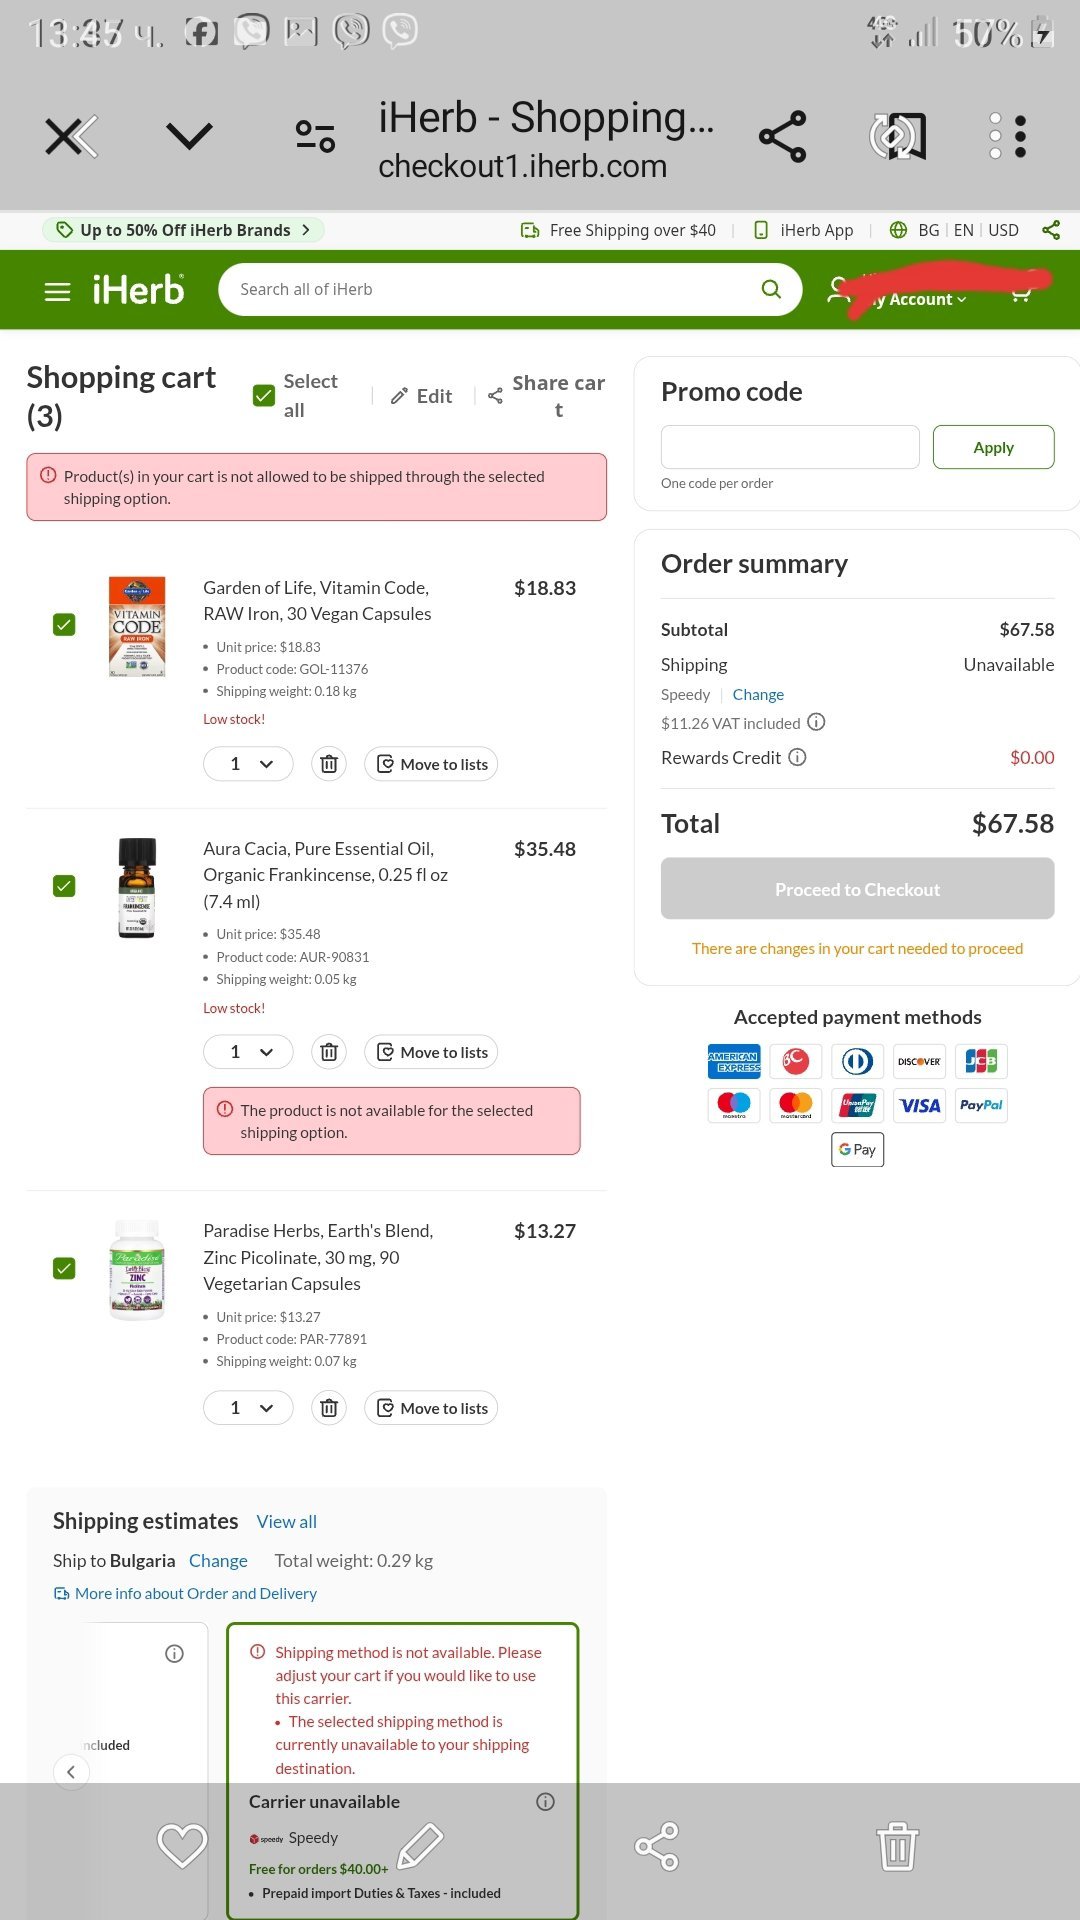Toggle the Select all checkbox
Image resolution: width=1080 pixels, height=1920 pixels.
(x=264, y=396)
